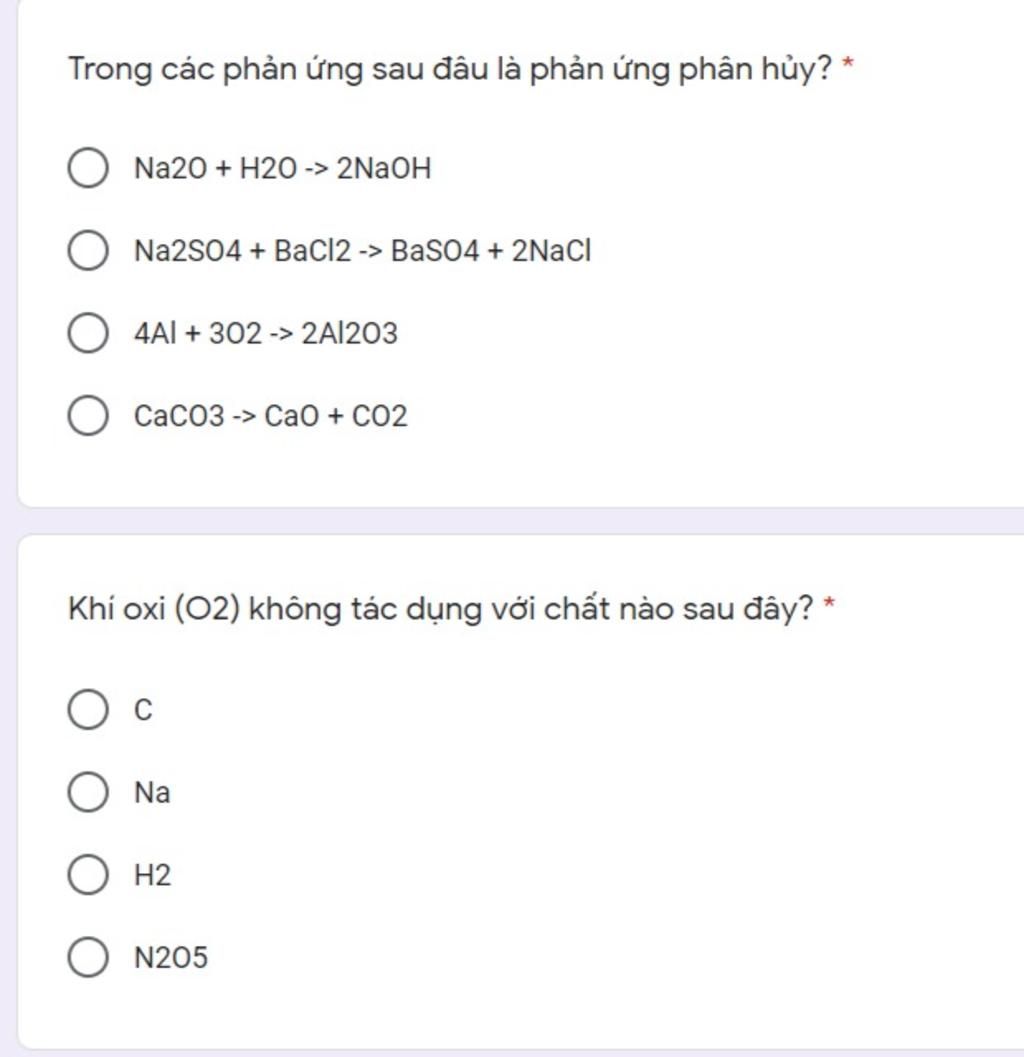
Task: Mark the 4Al + 3O2 -> 2Al2O3 radio circle
Action: (x=88, y=333)
